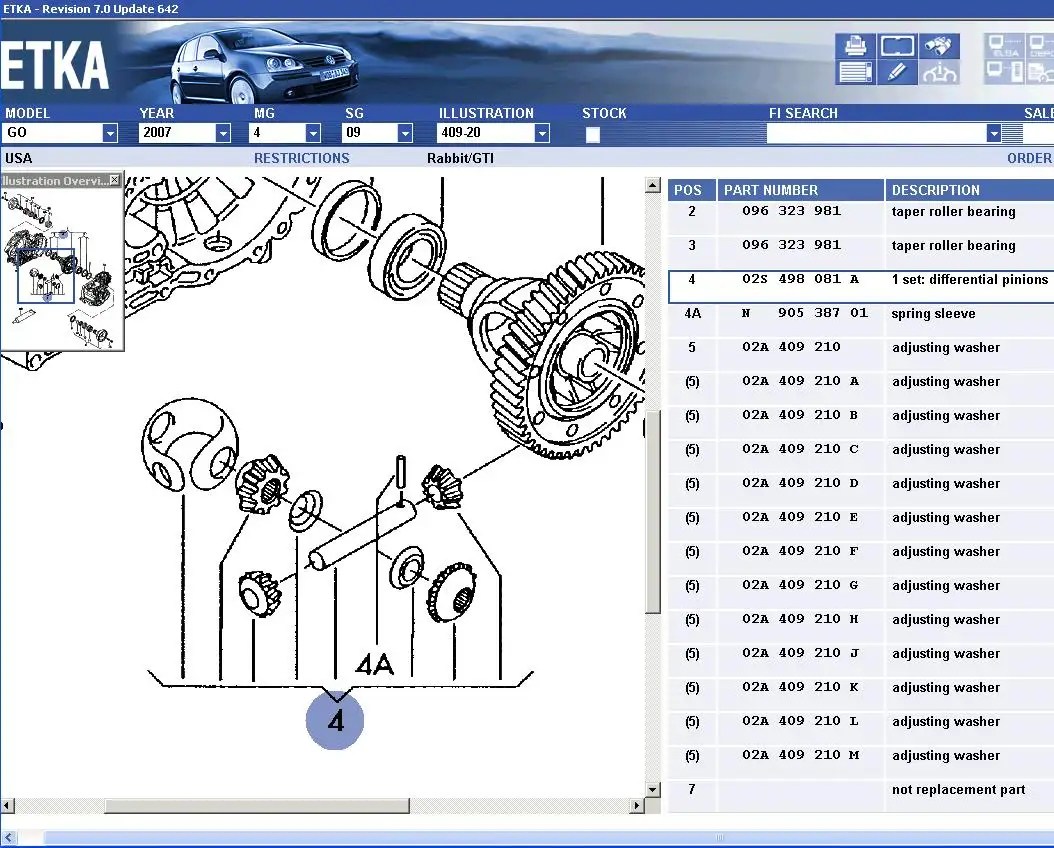Click the ORDER link
This screenshot has width=1054, height=848.
pos(1029,158)
